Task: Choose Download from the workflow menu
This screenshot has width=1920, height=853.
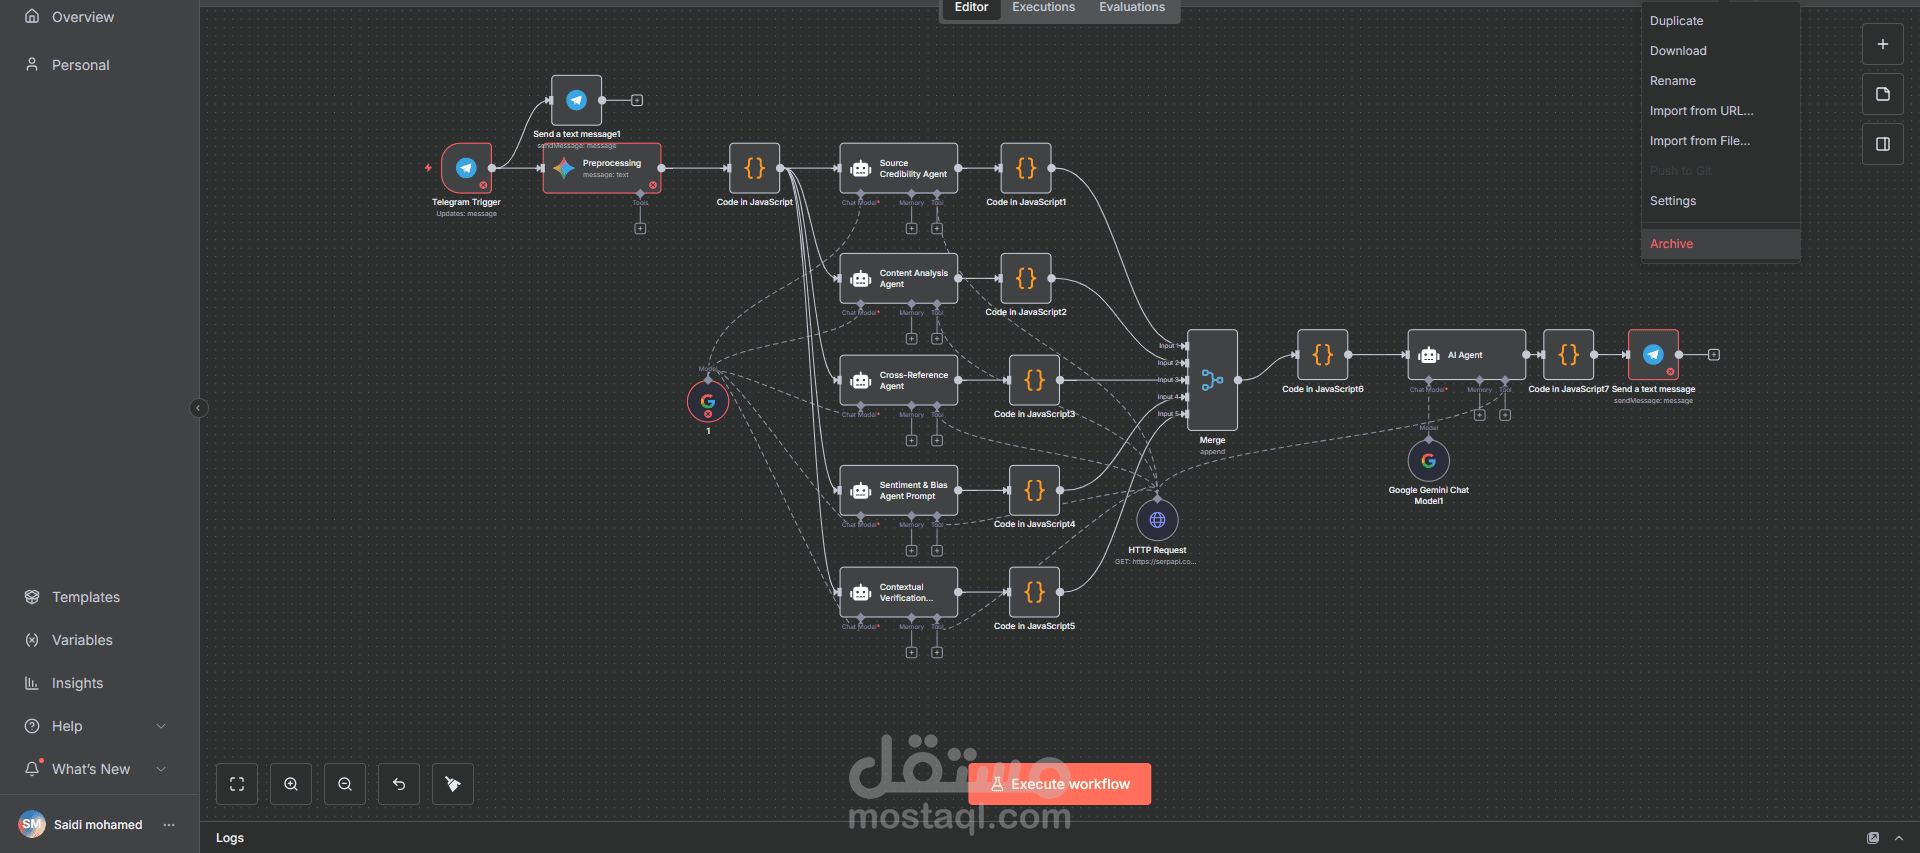Action: [x=1720, y=51]
